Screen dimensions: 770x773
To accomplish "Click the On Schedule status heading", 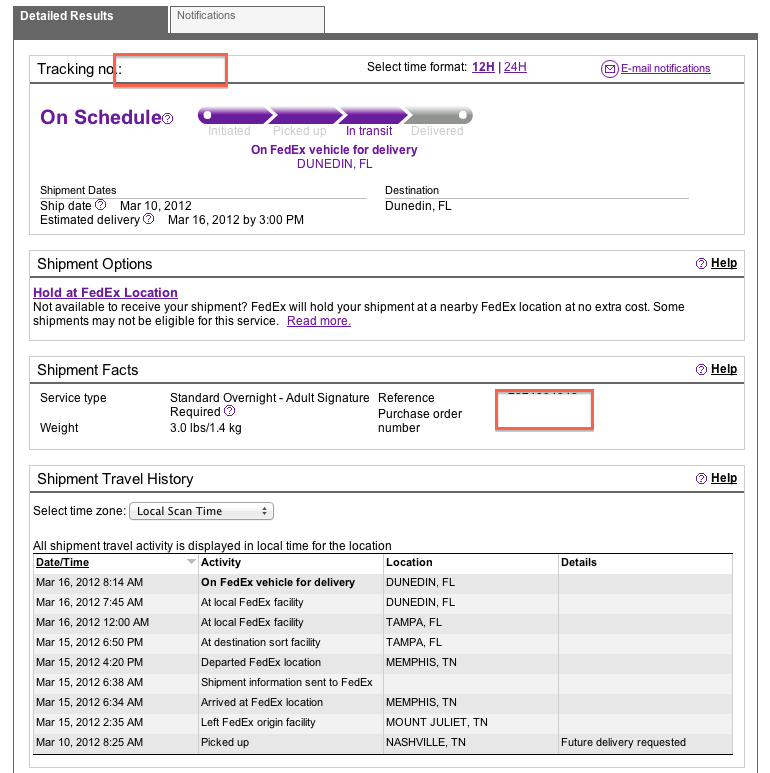I will point(101,117).
